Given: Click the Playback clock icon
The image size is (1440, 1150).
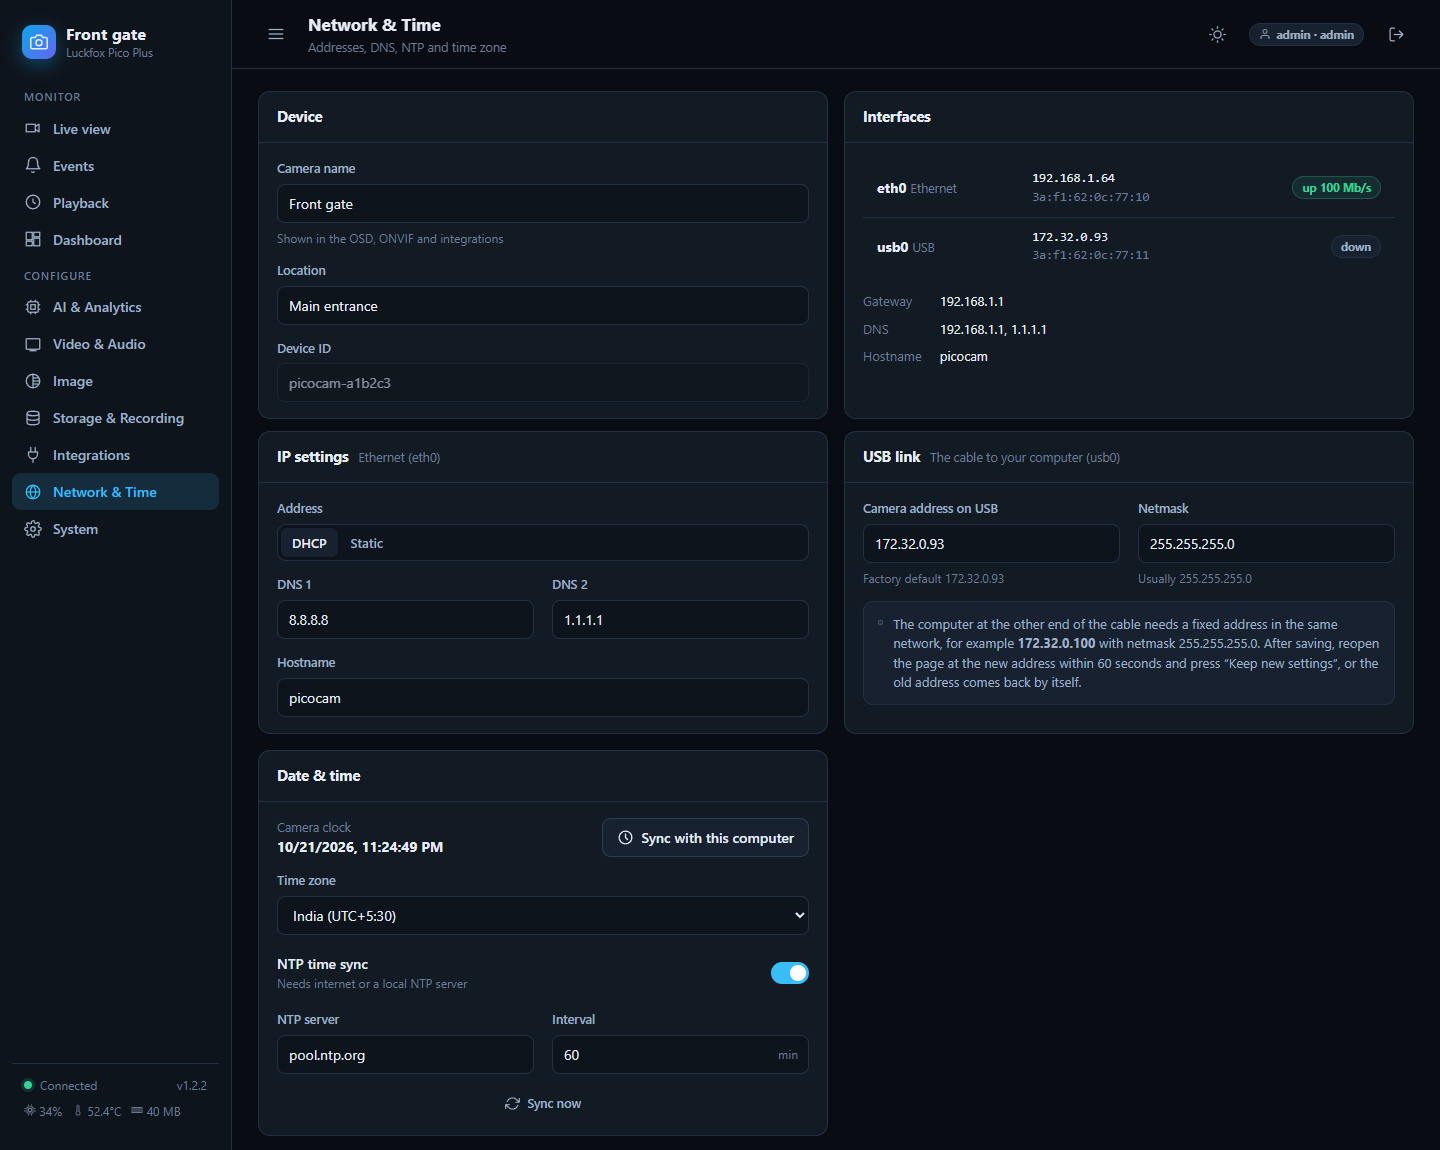Looking at the screenshot, I should pos(33,203).
